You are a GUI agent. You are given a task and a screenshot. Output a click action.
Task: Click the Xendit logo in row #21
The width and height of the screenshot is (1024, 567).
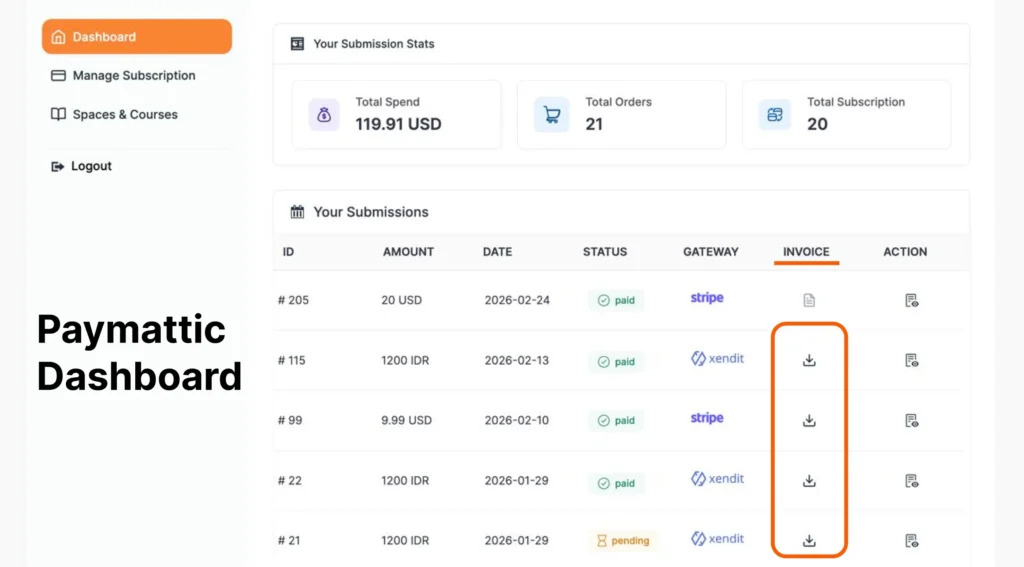[717, 539]
